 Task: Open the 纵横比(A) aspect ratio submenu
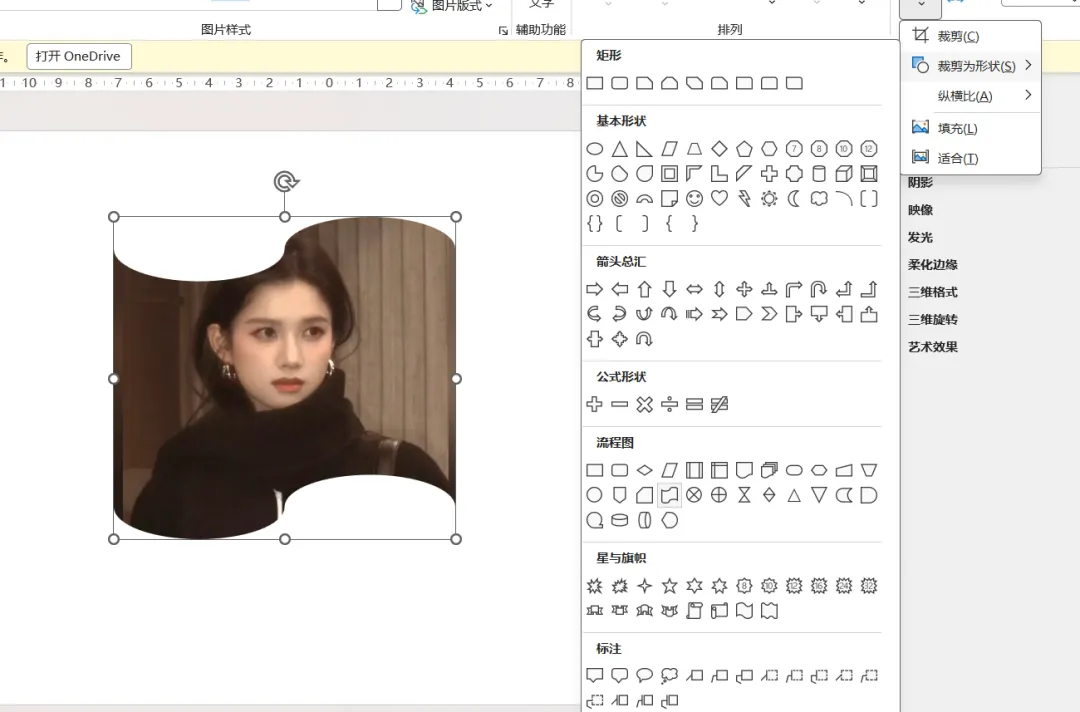[x=970, y=96]
